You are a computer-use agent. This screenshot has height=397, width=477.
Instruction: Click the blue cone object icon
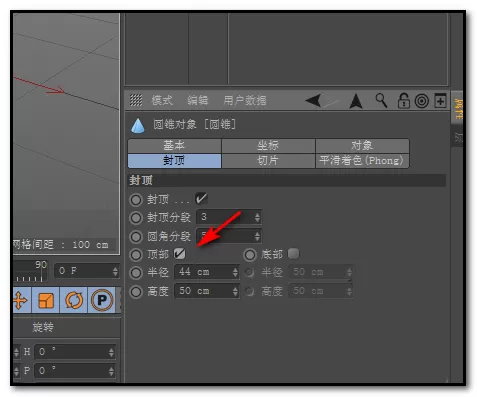[138, 126]
